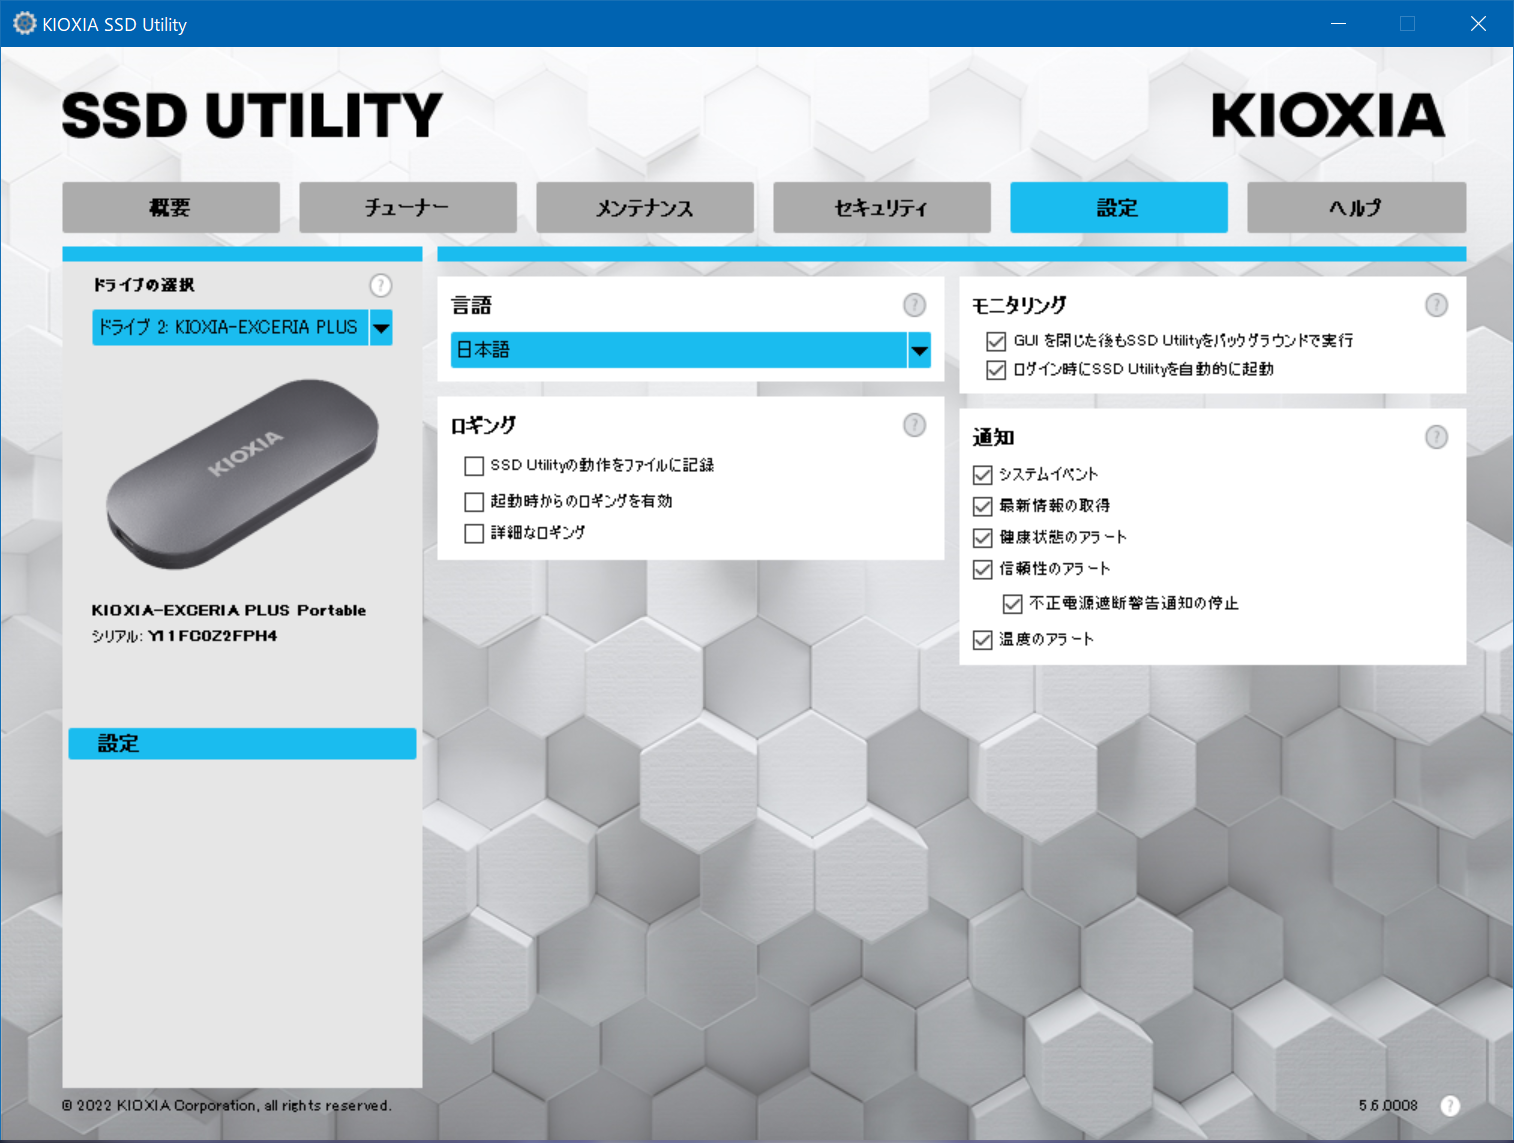Open help icon for ロギング section
The image size is (1514, 1143).
coord(914,425)
